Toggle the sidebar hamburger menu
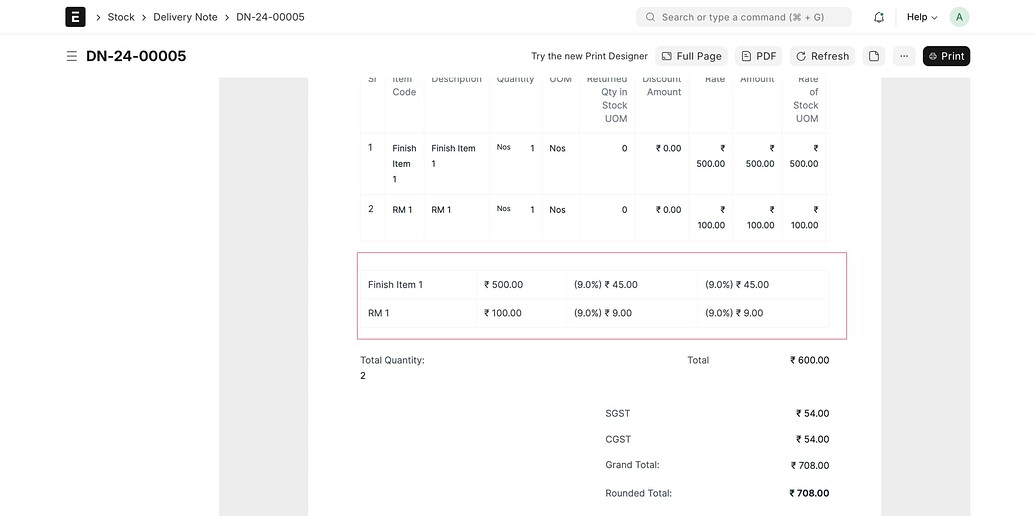This screenshot has height=516, width=1035. [72, 56]
